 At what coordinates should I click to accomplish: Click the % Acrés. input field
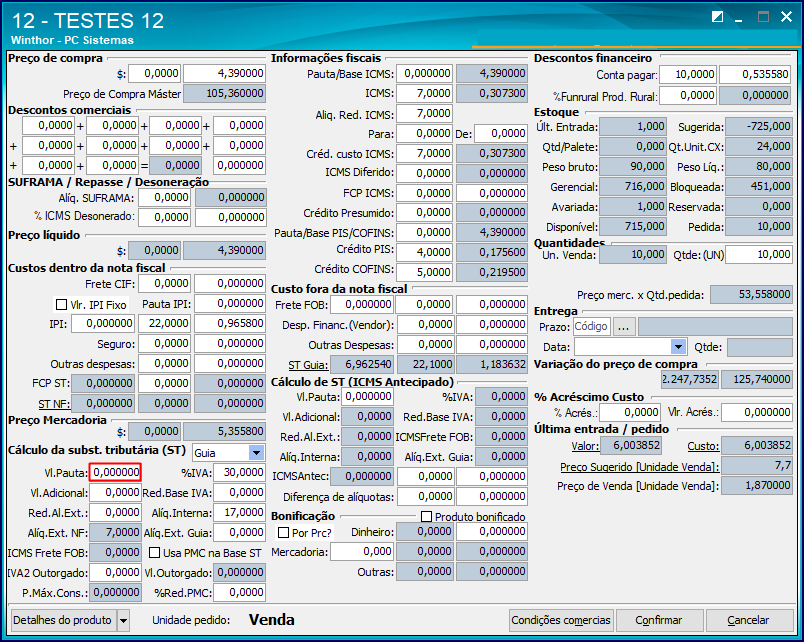click(x=630, y=412)
